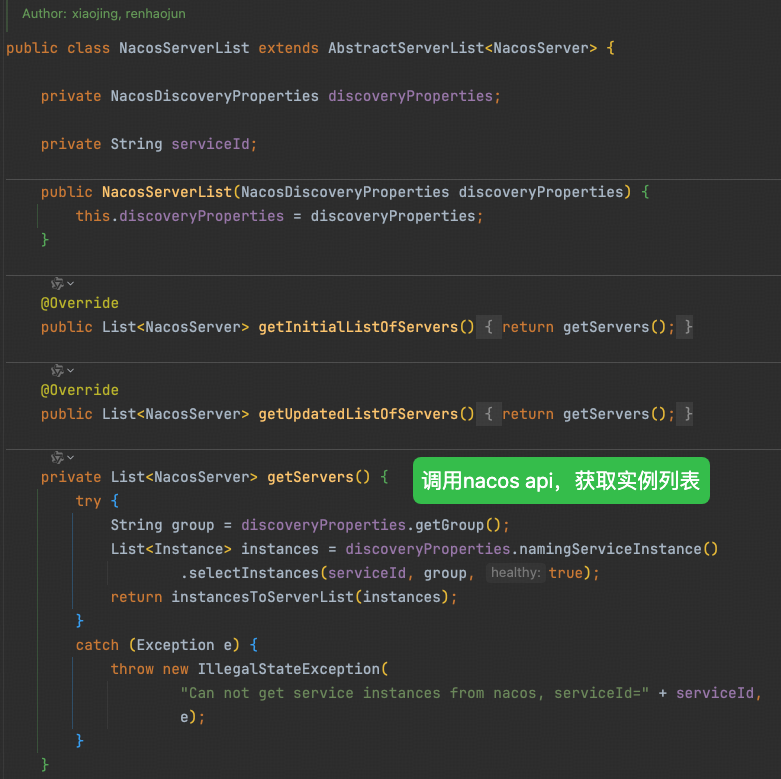Expand folded body of getInitialListOfServers
781x779 pixels.
(x=488, y=327)
